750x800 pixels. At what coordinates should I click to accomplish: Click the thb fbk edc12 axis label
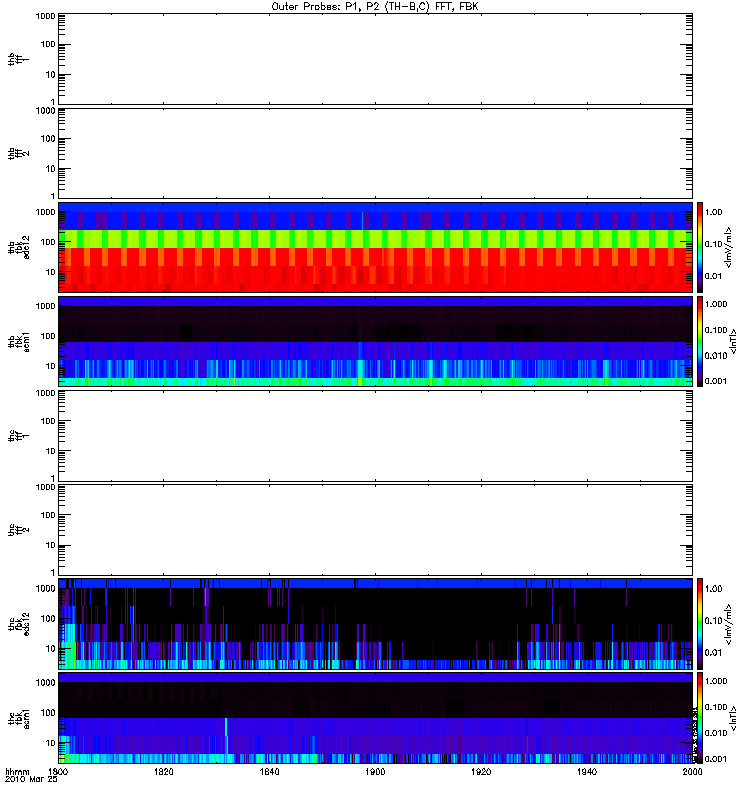[x=18, y=247]
